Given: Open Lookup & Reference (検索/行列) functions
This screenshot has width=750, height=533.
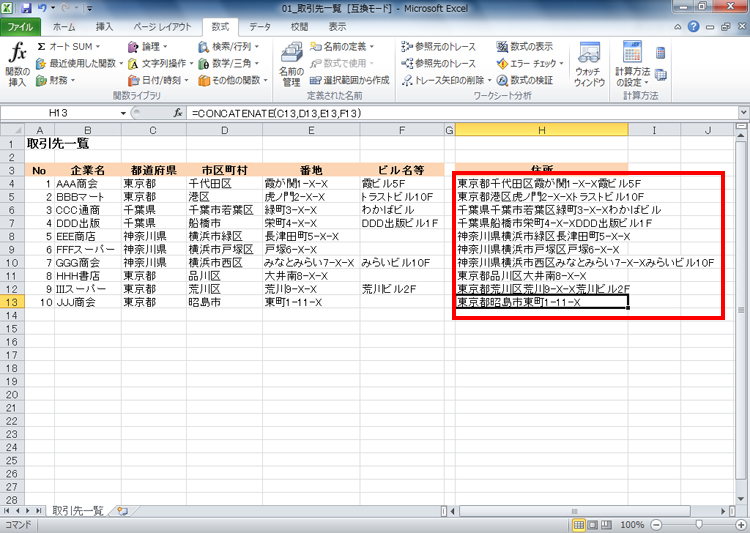Looking at the screenshot, I should (229, 46).
